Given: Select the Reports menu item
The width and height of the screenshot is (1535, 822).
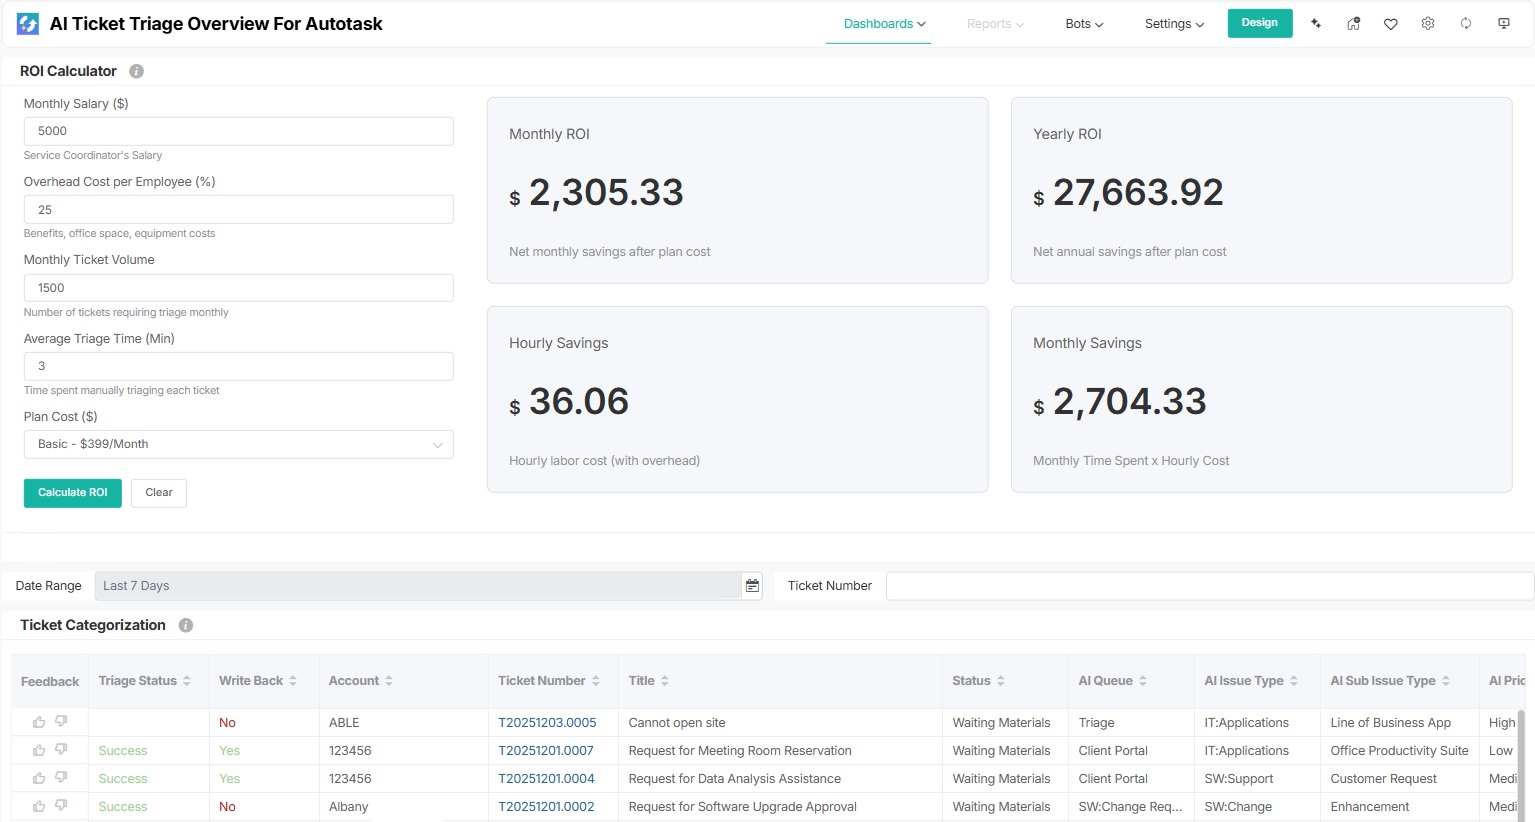Looking at the screenshot, I should [993, 23].
